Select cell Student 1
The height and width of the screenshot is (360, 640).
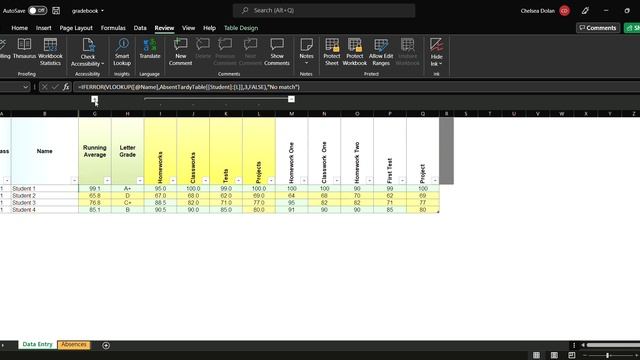click(44, 189)
